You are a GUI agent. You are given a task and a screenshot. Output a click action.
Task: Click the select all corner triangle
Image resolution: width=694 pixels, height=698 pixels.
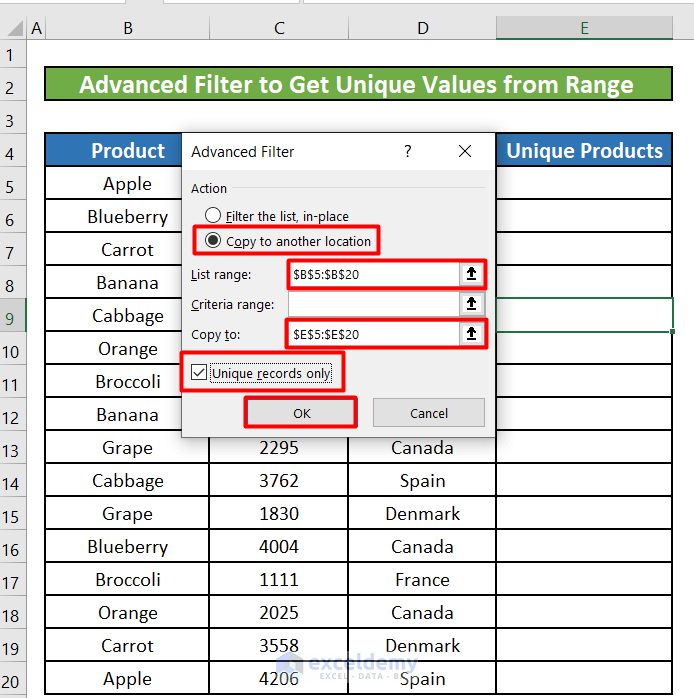click(12, 29)
